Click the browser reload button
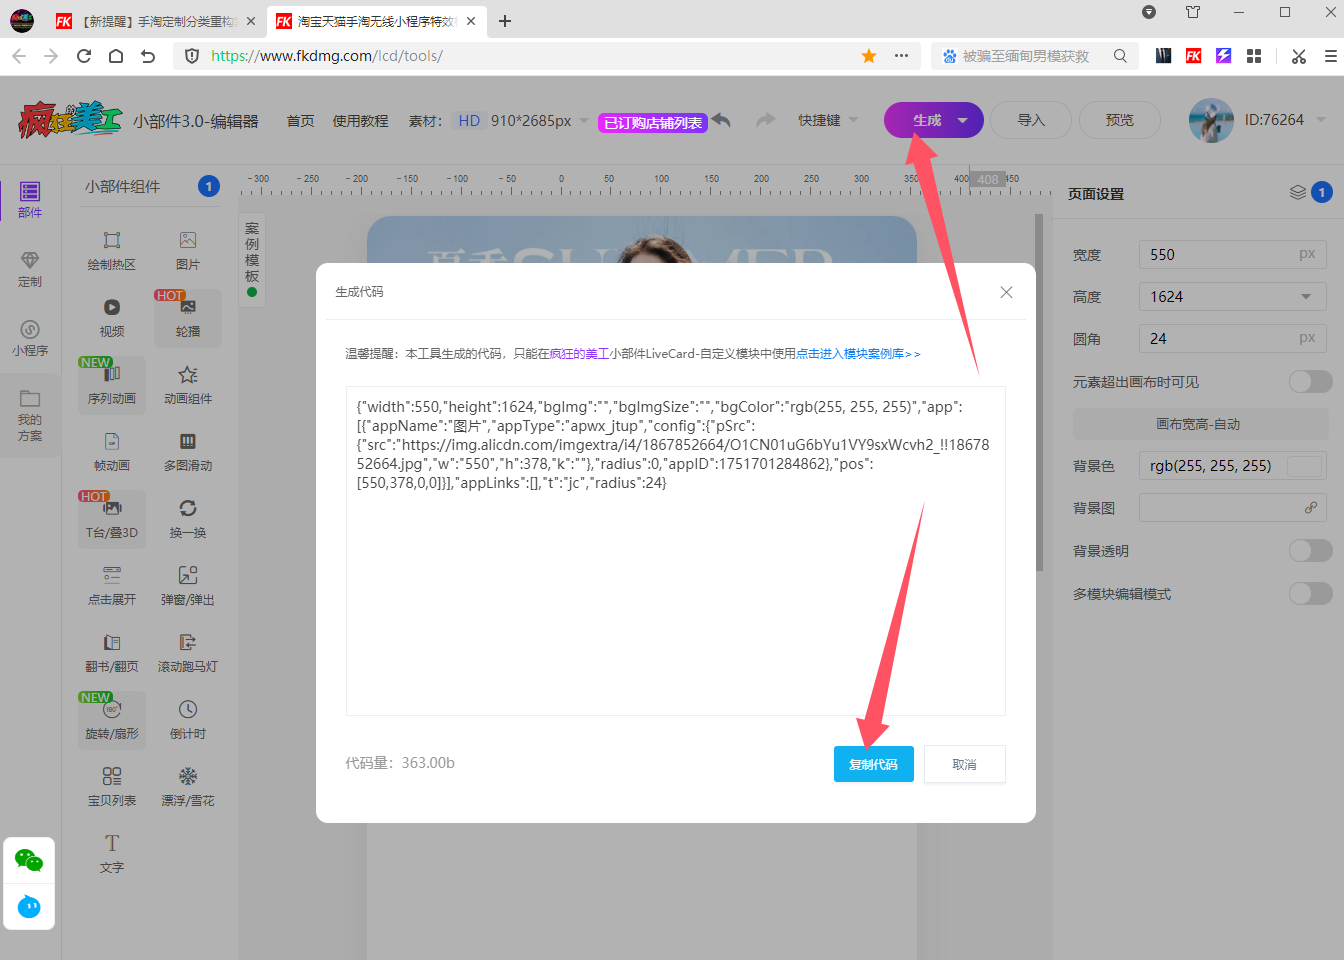This screenshot has width=1344, height=960. [x=84, y=56]
